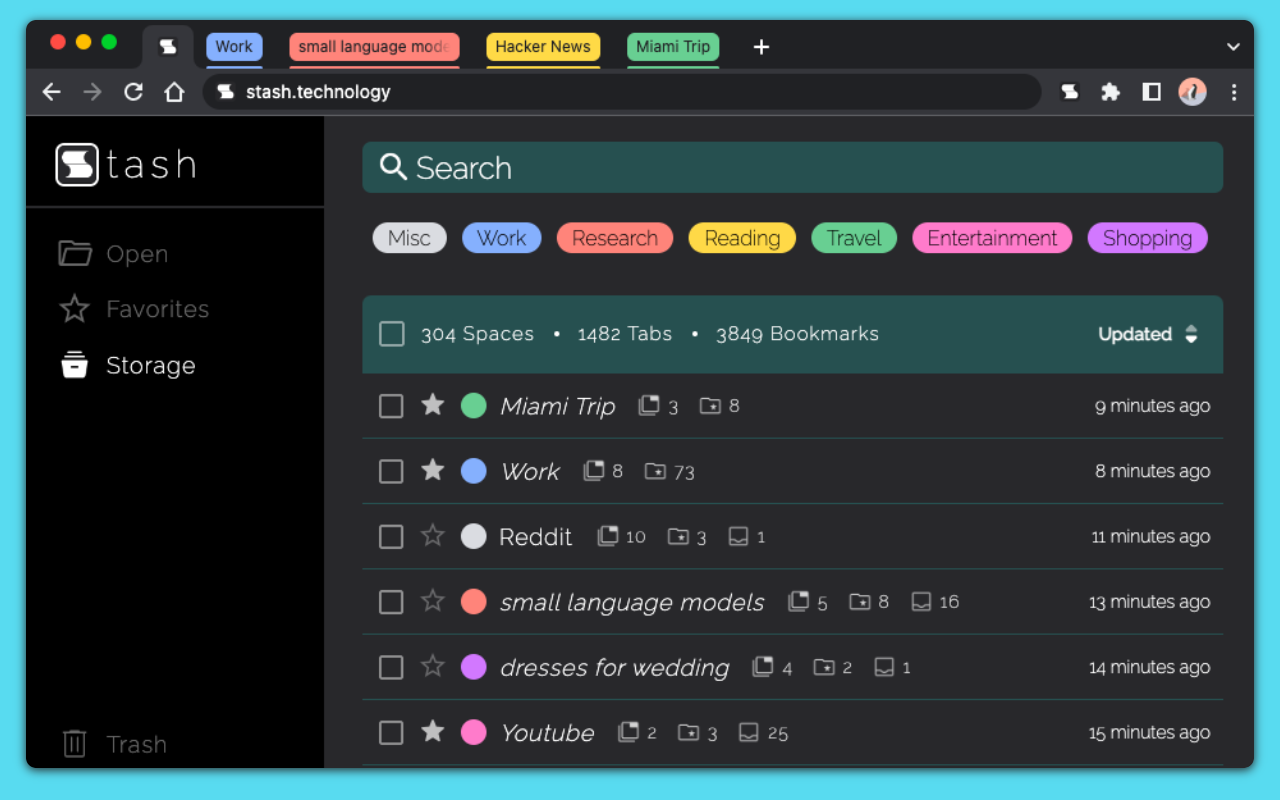Screen dimensions: 1280x800
Task: Expand the tab list chevron in tab bar
Action: tap(1233, 47)
